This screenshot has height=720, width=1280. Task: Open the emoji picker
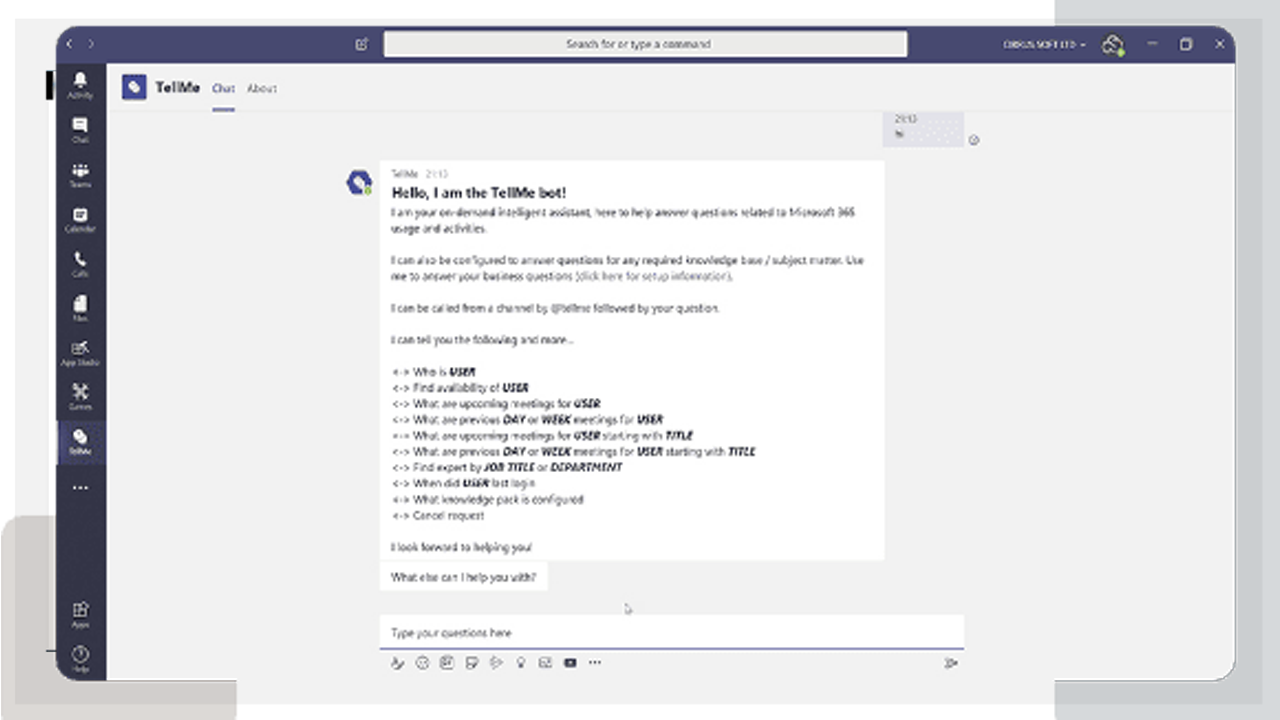[422, 662]
